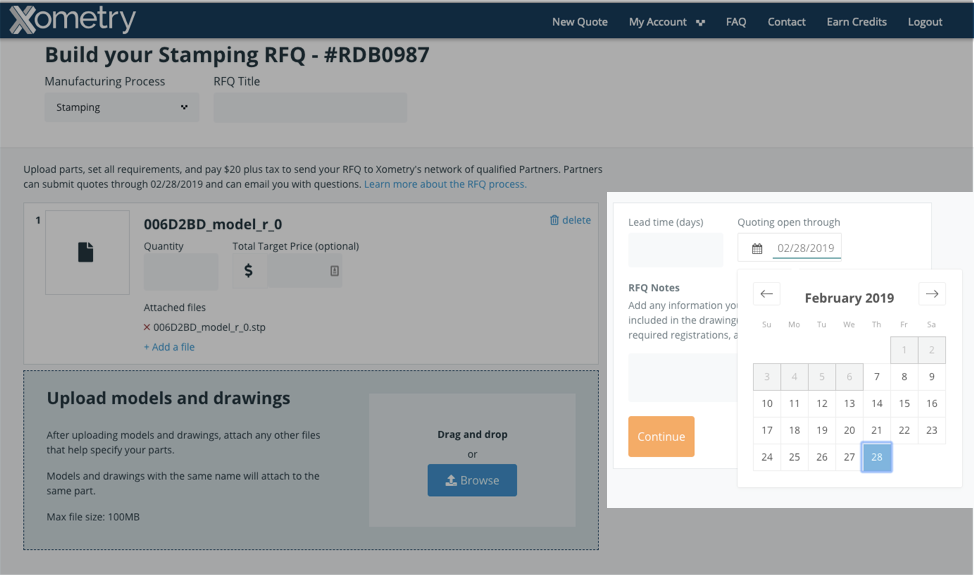The image size is (974, 575).
Task: Expand the My Account menu
Action: [667, 22]
